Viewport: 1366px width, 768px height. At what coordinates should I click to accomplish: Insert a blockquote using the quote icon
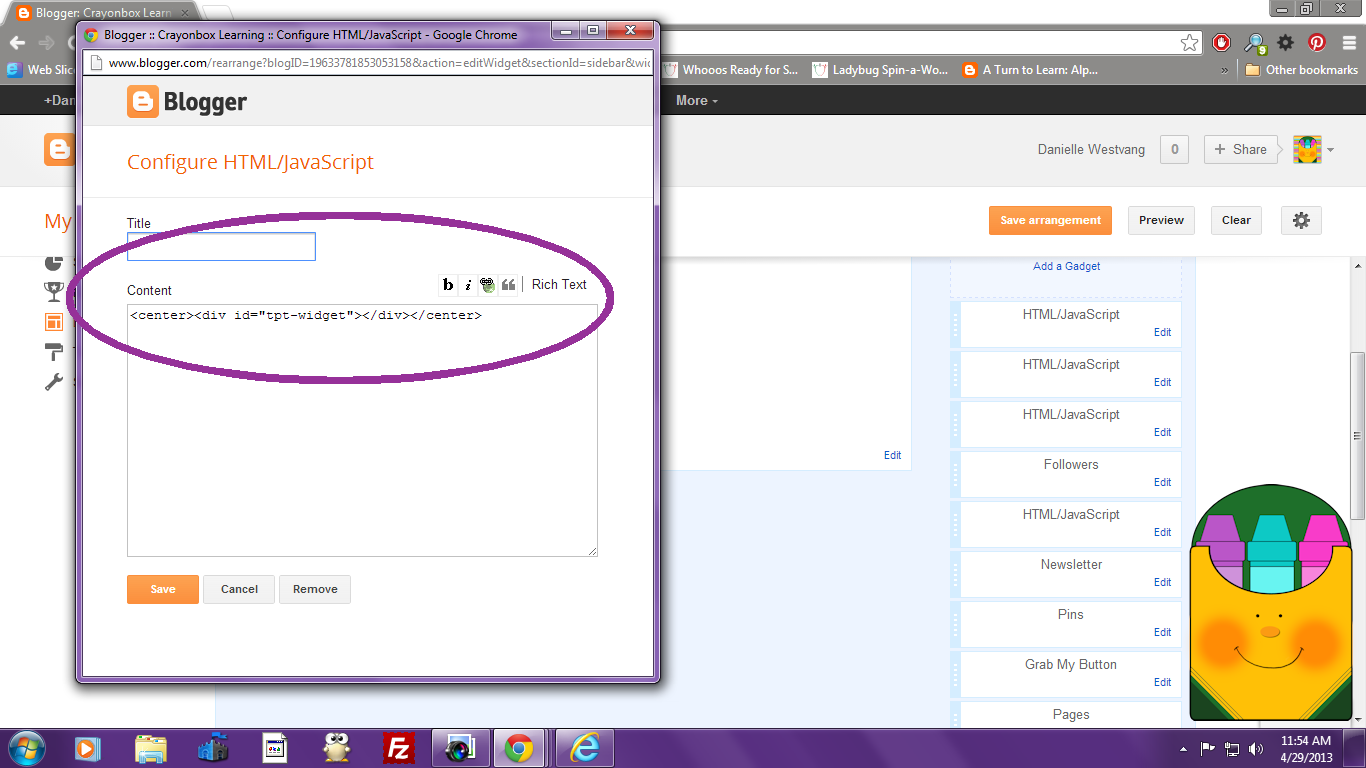[x=509, y=284]
